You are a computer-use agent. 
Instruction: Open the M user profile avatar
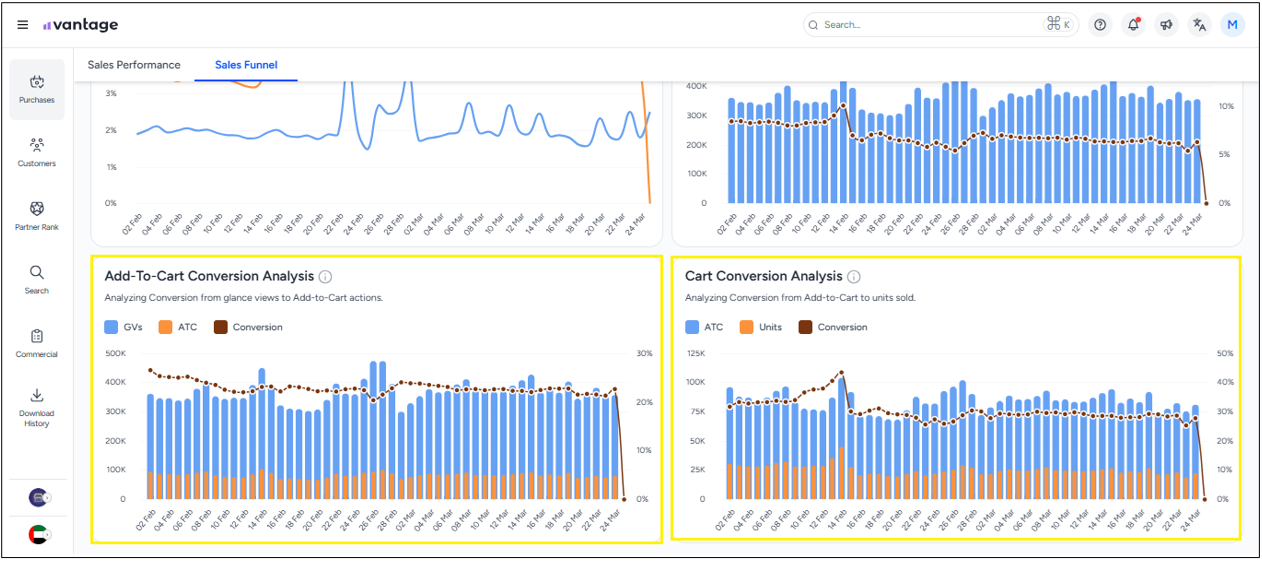(x=1232, y=25)
